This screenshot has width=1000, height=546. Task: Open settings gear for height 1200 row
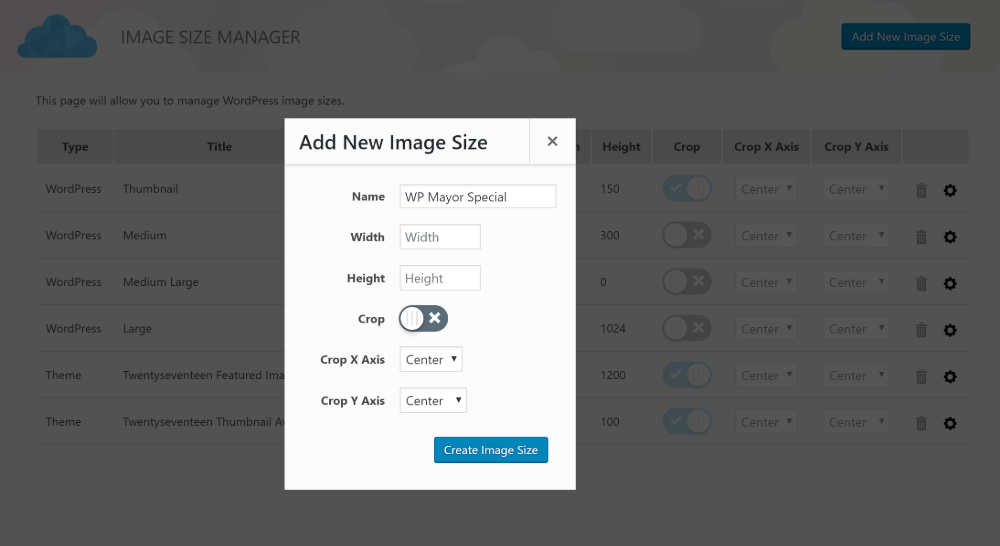(x=950, y=376)
